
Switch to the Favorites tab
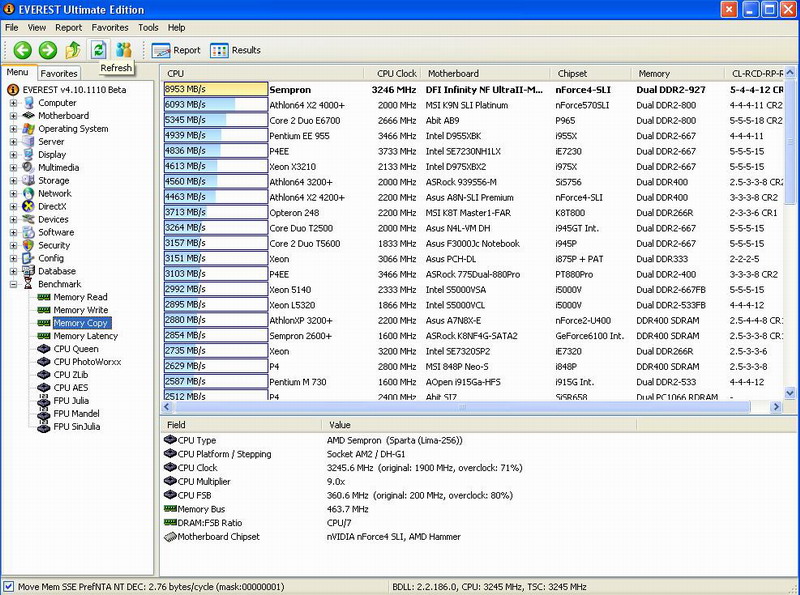click(59, 73)
